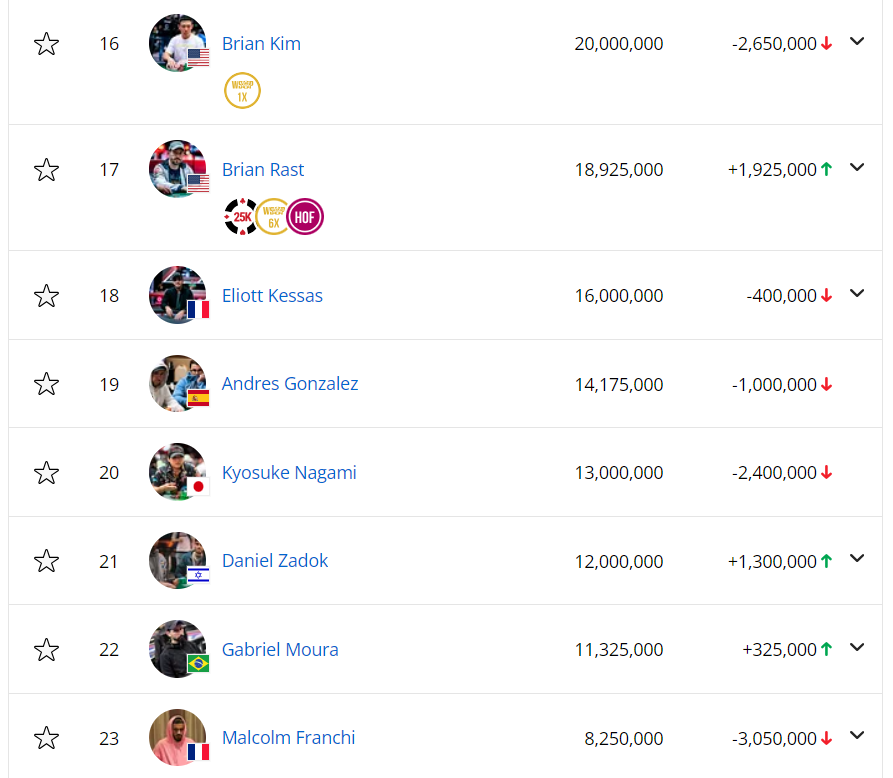
Task: Click Brian Rast's avatar photo
Action: 177,169
